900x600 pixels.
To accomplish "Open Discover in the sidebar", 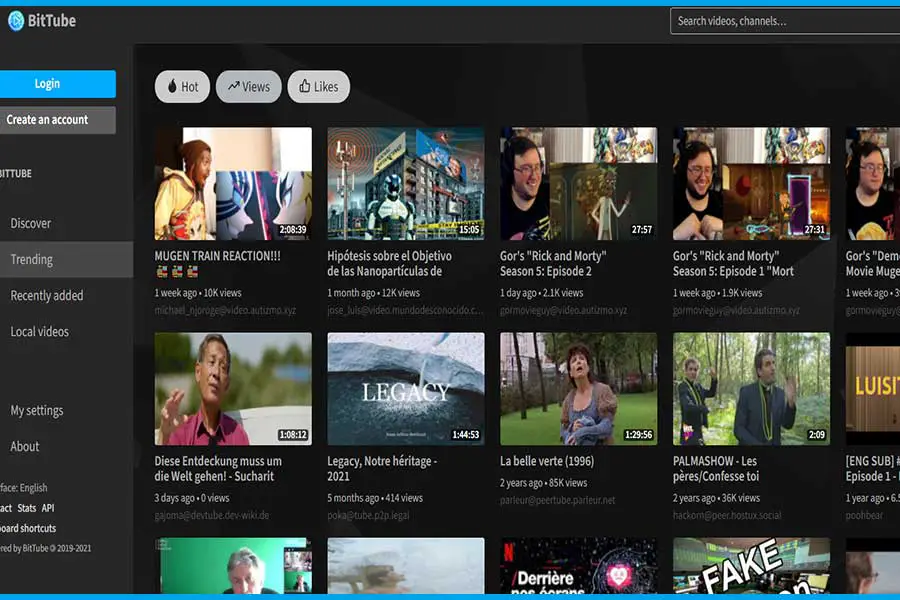I will [x=30, y=223].
